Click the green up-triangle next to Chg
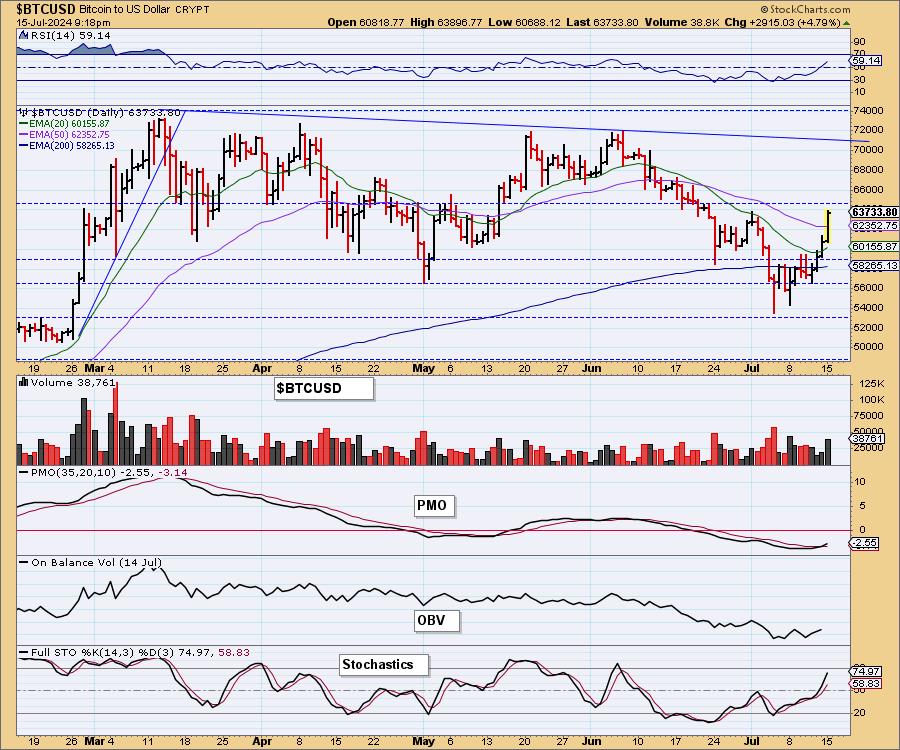This screenshot has height=750, width=900. 847,23
